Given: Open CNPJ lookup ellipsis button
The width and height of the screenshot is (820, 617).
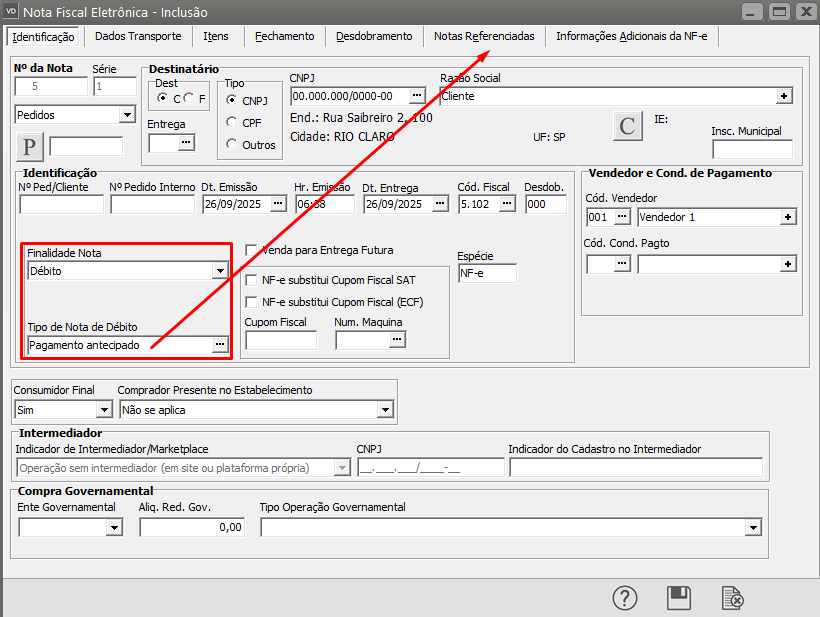Looking at the screenshot, I should pos(417,96).
